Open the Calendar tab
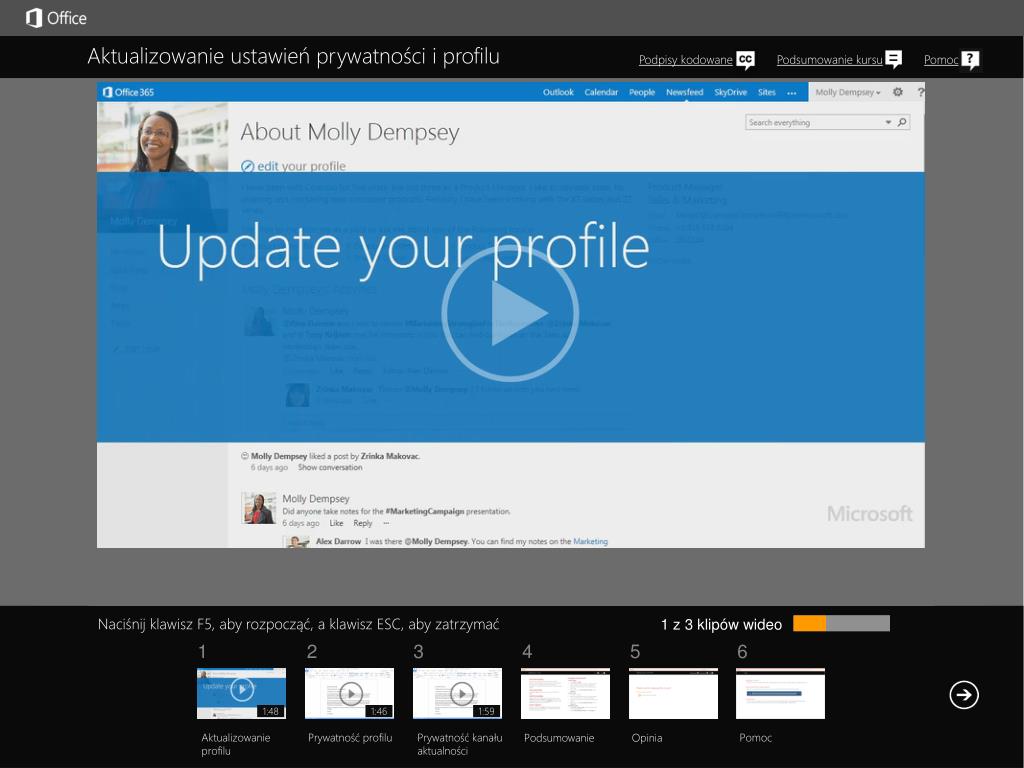1024x768 pixels. pyautogui.click(x=601, y=92)
